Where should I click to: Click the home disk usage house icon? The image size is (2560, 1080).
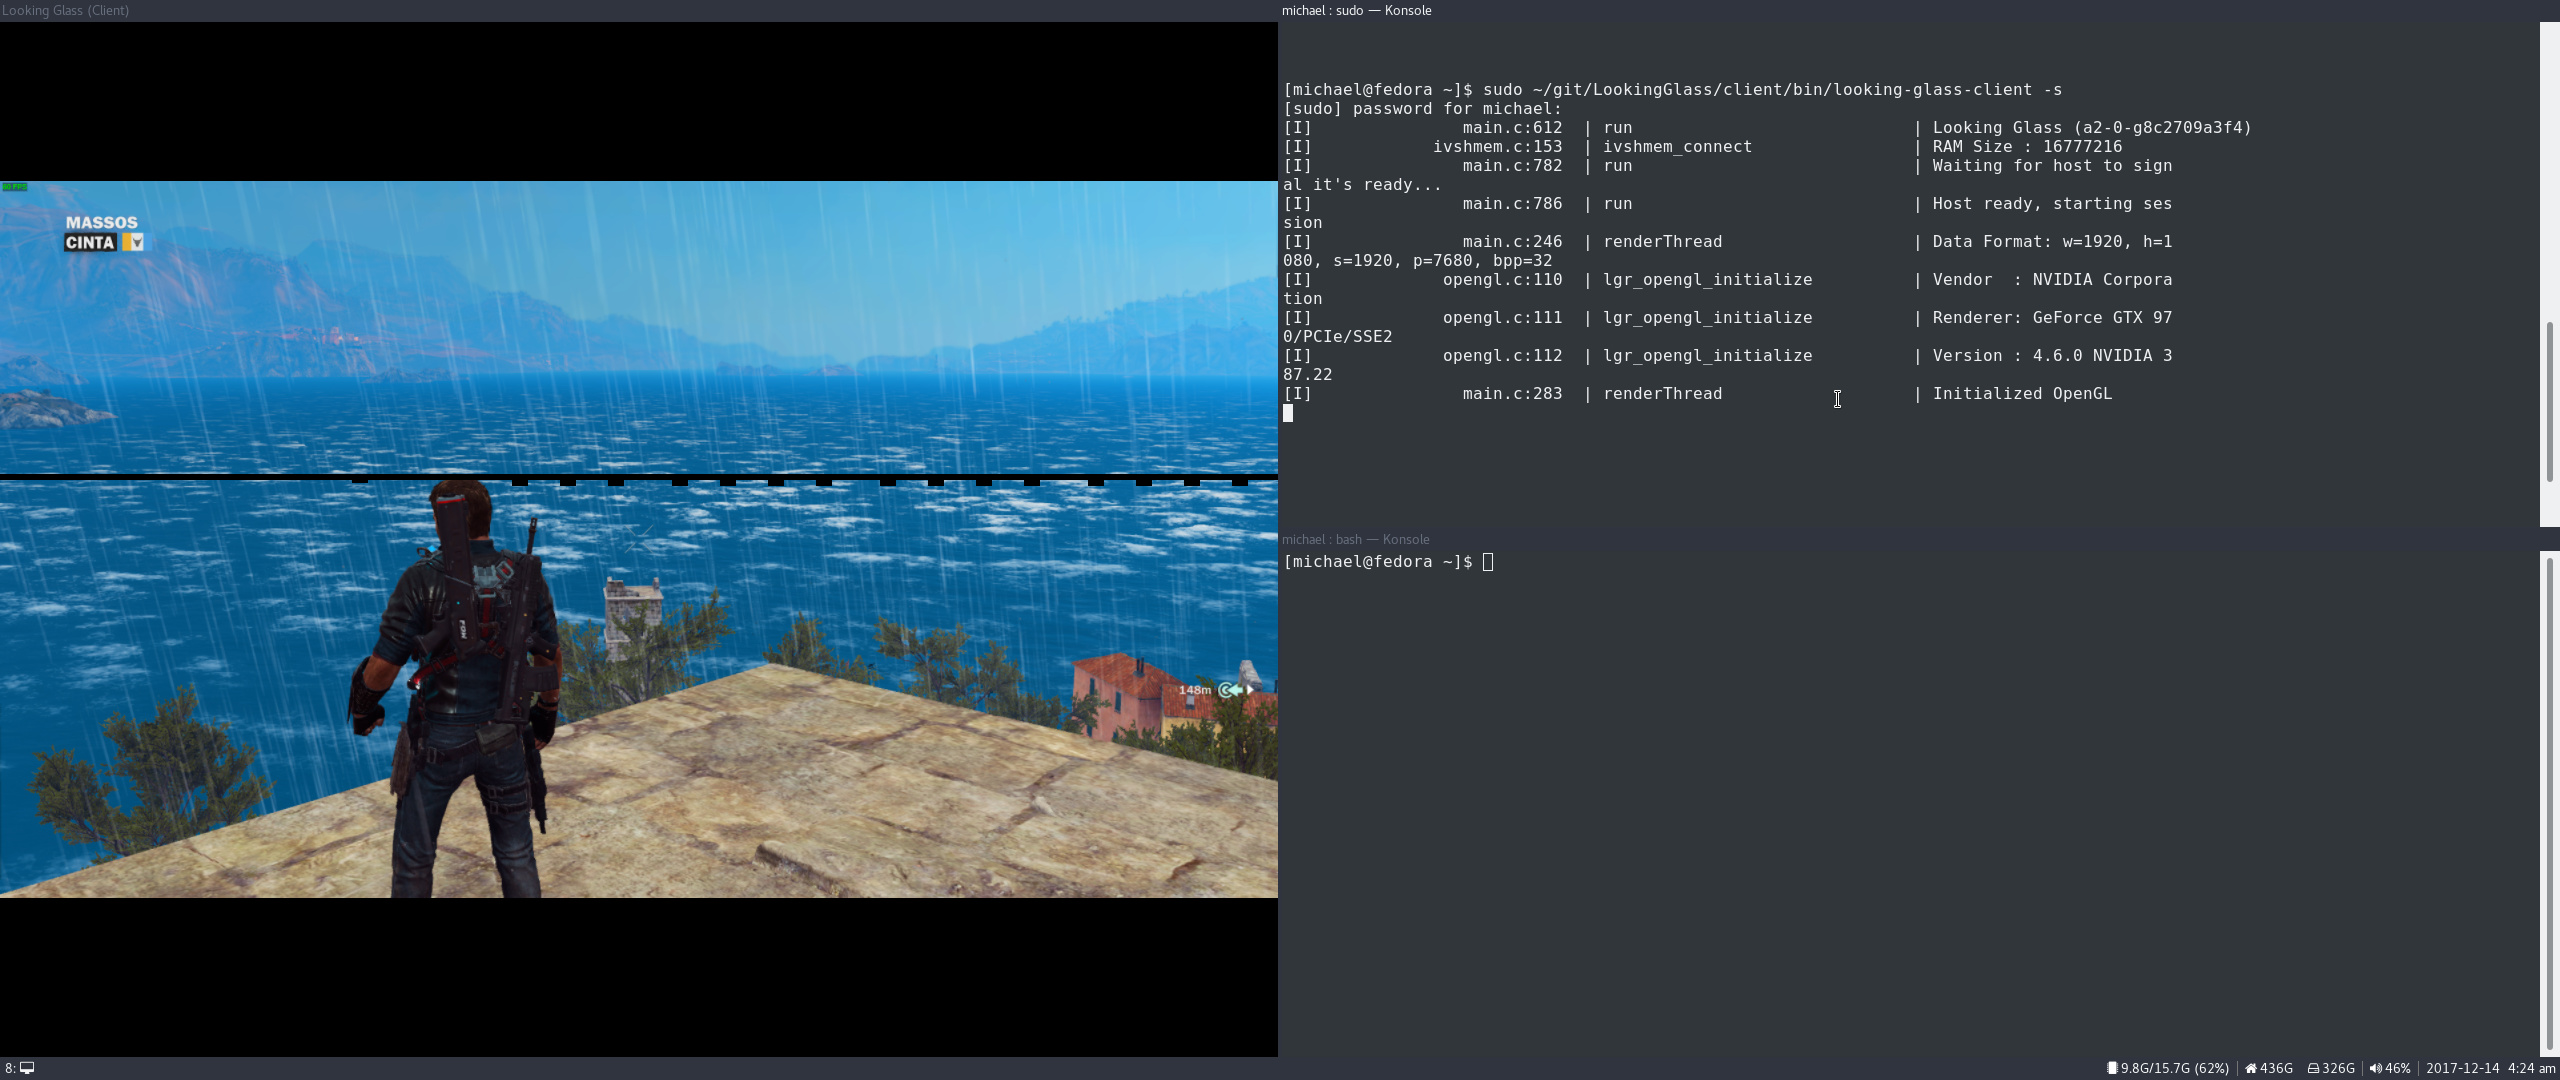tap(2251, 1068)
